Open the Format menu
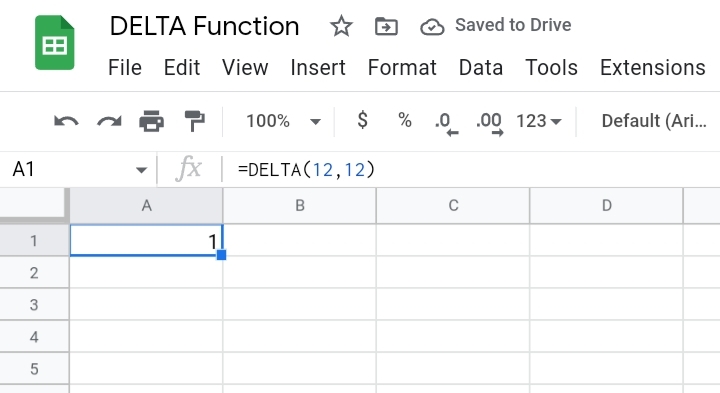Viewport: 720px width, 393px height. 402,67
